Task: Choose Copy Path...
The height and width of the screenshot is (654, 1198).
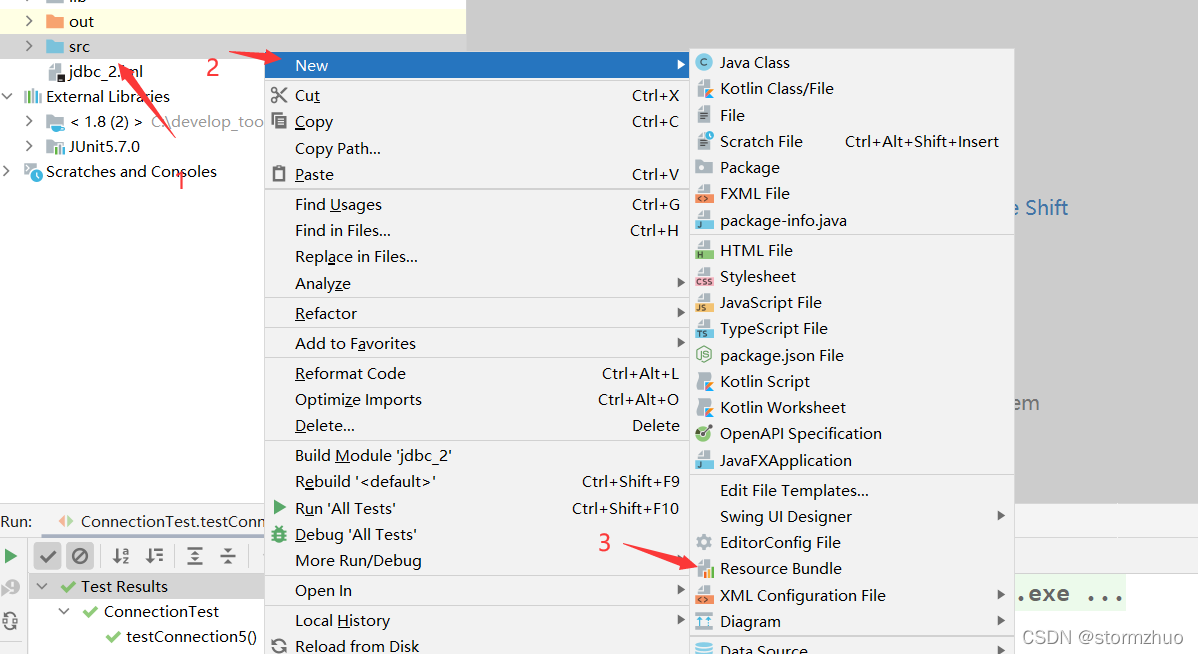Action: tap(477, 148)
